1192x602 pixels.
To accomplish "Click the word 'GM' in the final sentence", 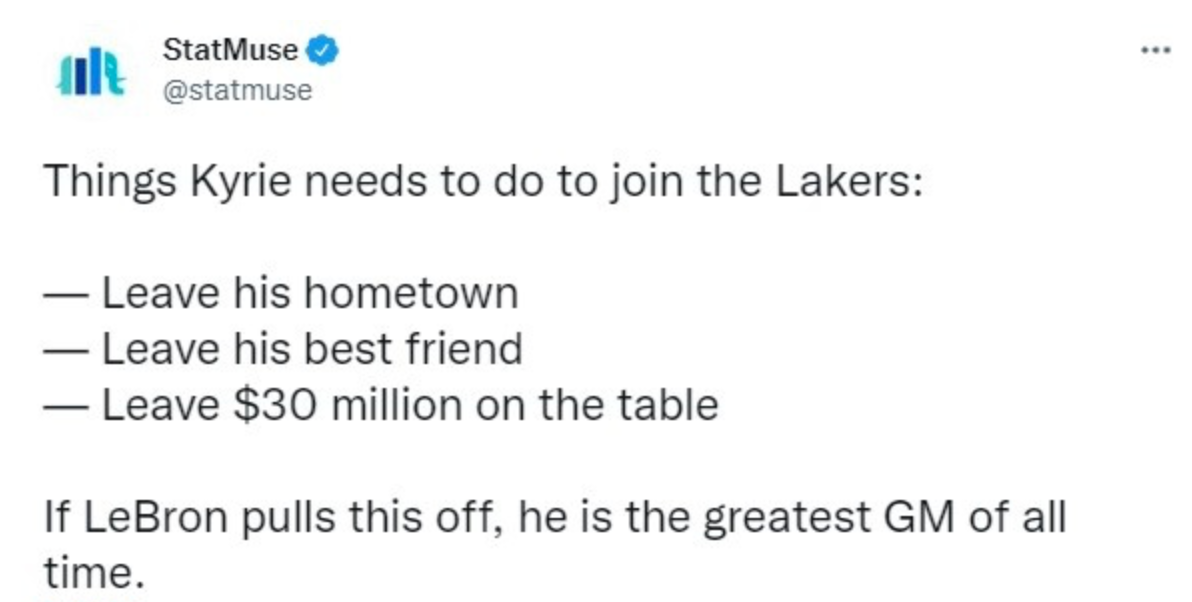I will (x=918, y=518).
